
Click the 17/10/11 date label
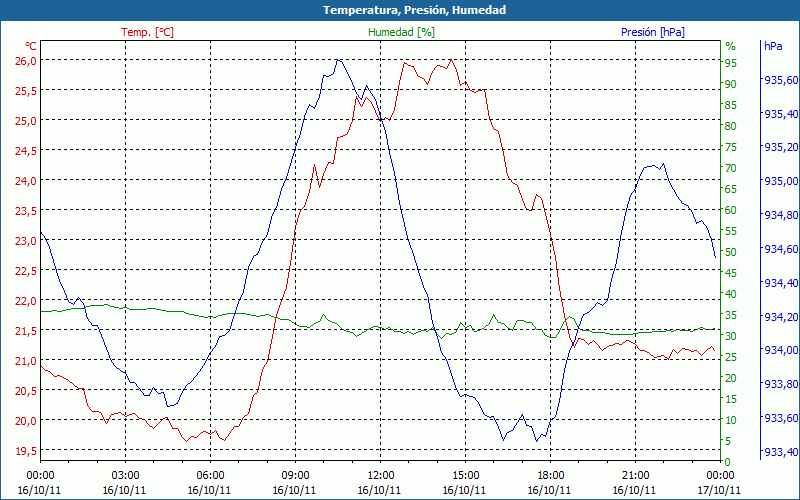[718, 490]
